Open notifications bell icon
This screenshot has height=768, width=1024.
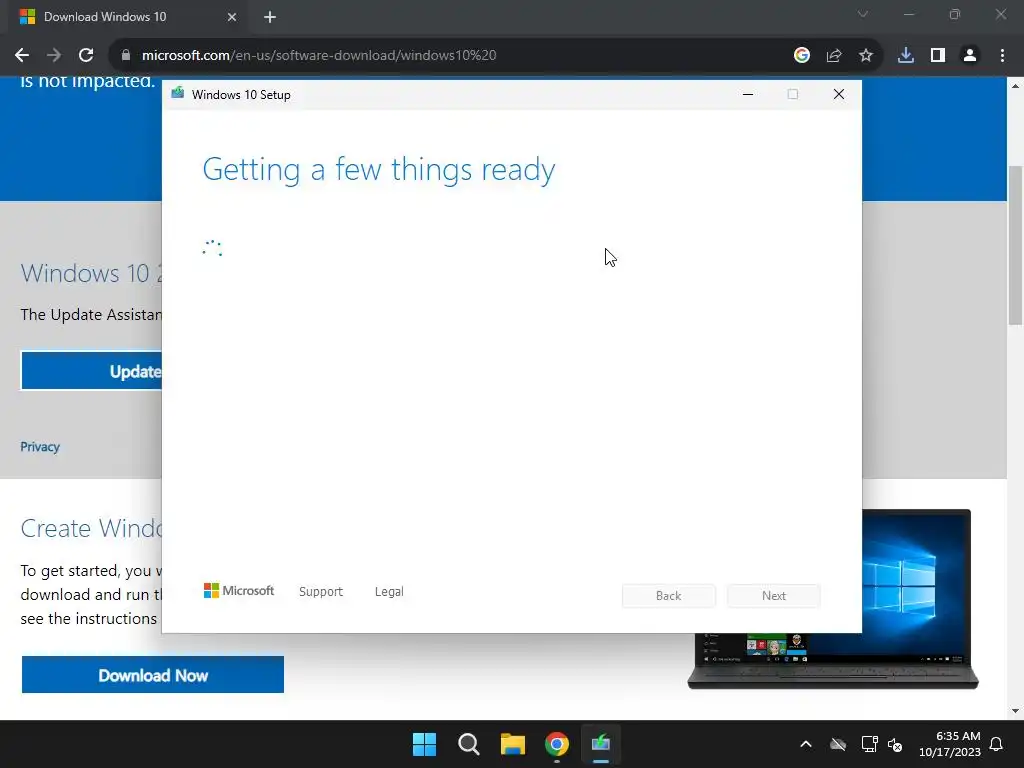[997, 744]
